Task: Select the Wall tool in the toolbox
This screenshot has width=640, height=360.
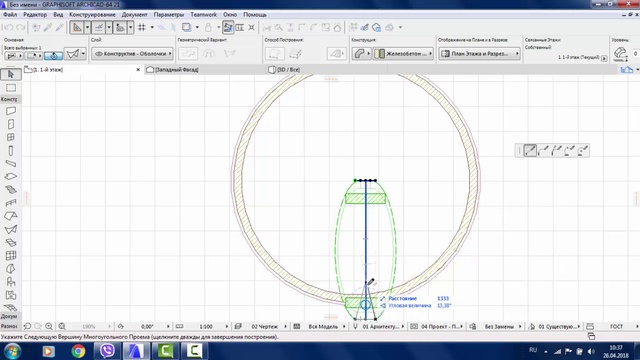Action: click(11, 111)
